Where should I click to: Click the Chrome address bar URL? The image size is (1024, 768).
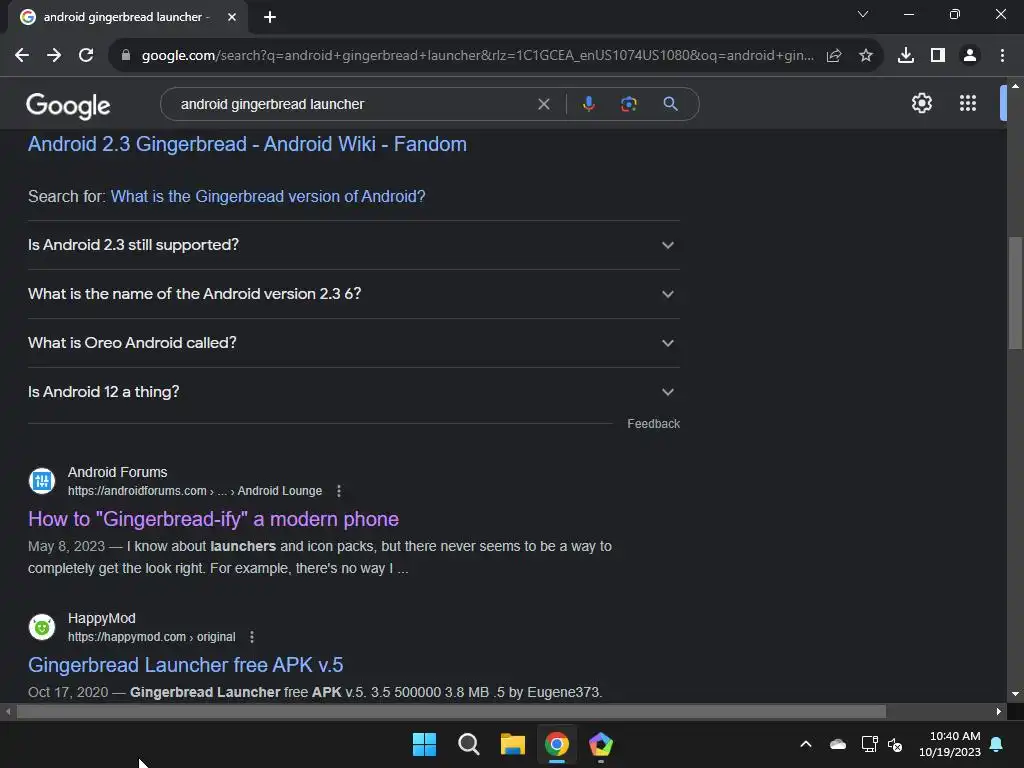477,56
